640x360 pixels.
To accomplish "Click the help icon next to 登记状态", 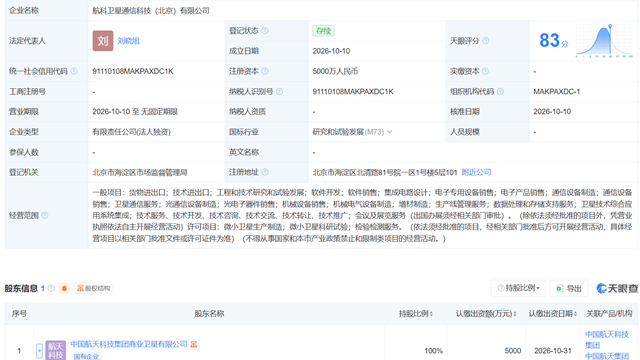I will [265, 31].
